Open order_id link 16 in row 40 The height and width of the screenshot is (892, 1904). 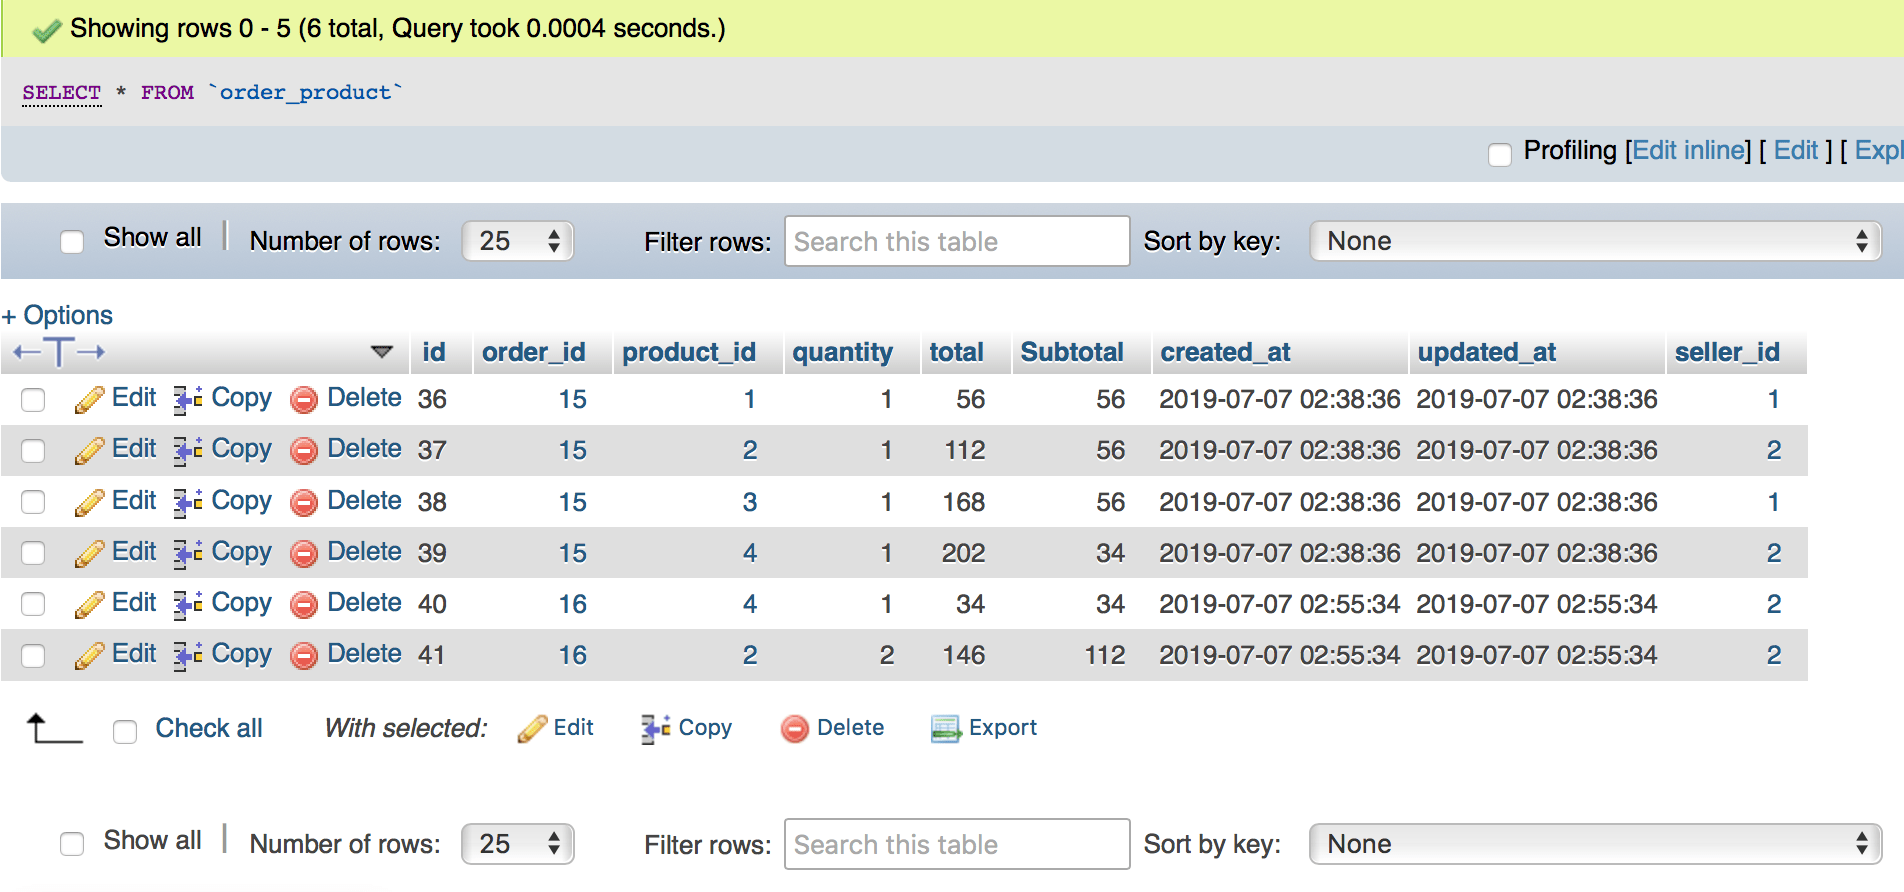pyautogui.click(x=573, y=604)
